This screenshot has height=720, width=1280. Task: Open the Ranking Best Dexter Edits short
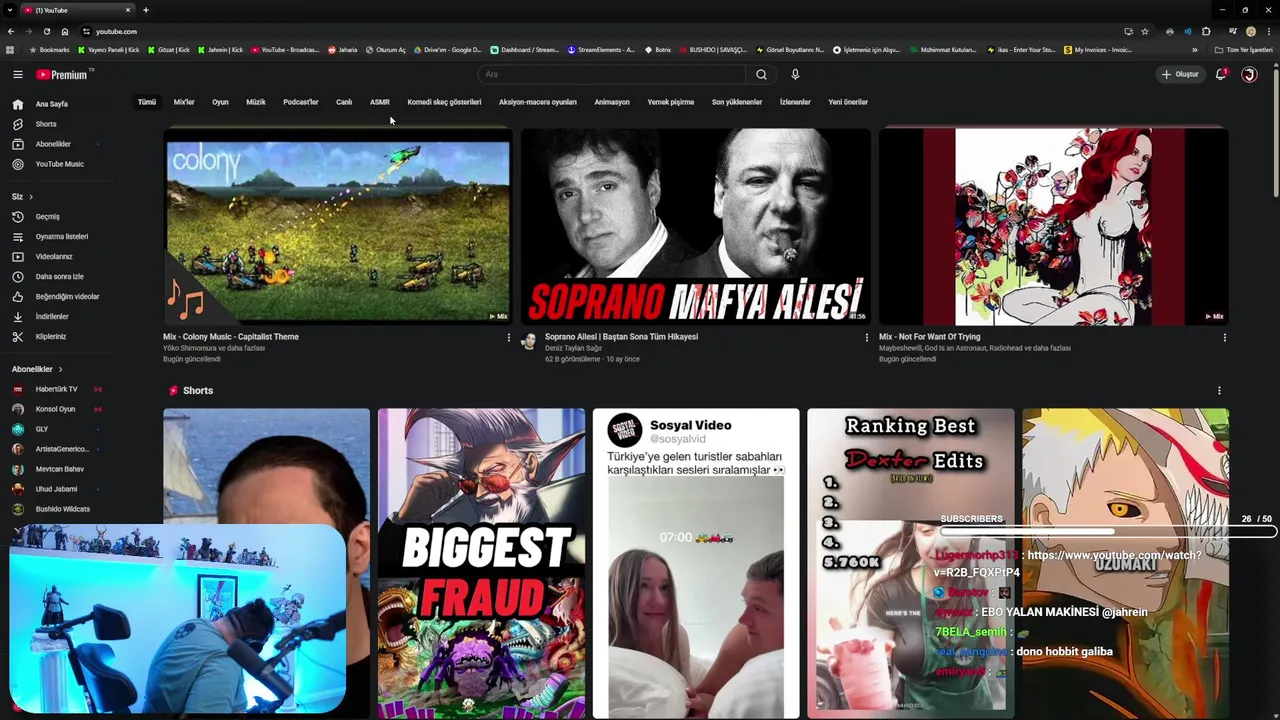point(910,563)
